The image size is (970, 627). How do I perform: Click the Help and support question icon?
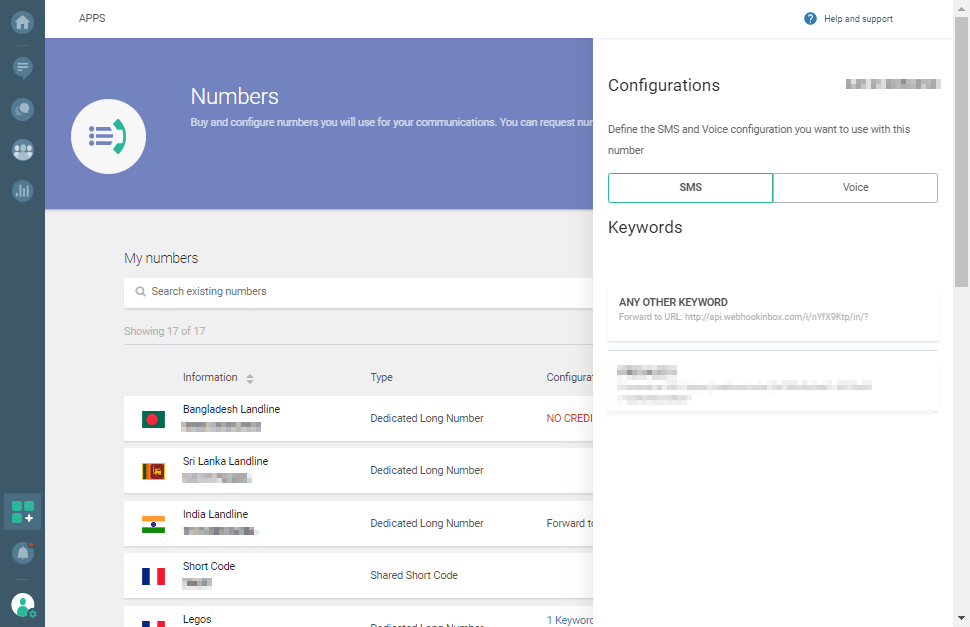[x=810, y=19]
